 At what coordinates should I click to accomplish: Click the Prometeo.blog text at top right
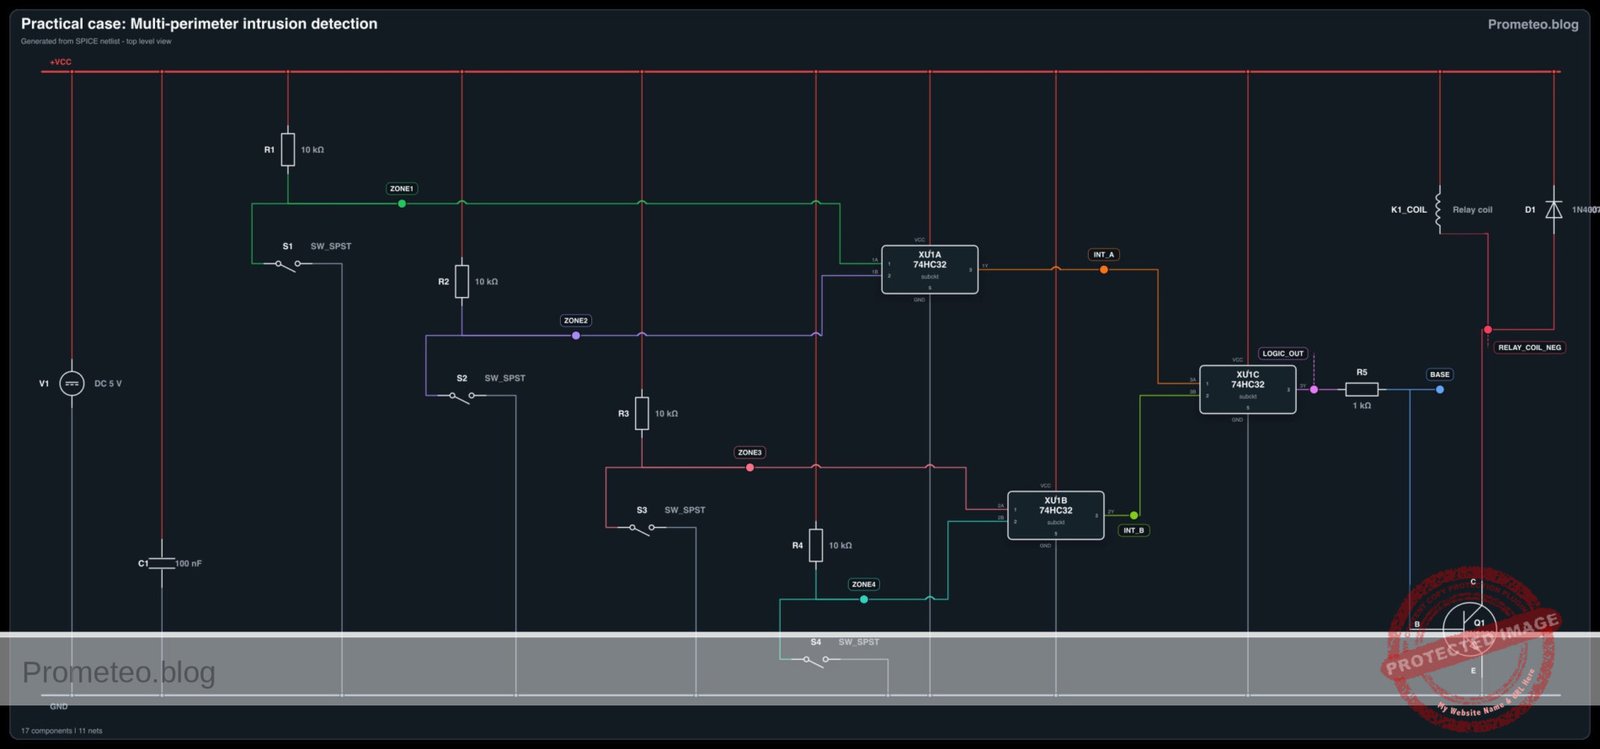click(x=1533, y=24)
